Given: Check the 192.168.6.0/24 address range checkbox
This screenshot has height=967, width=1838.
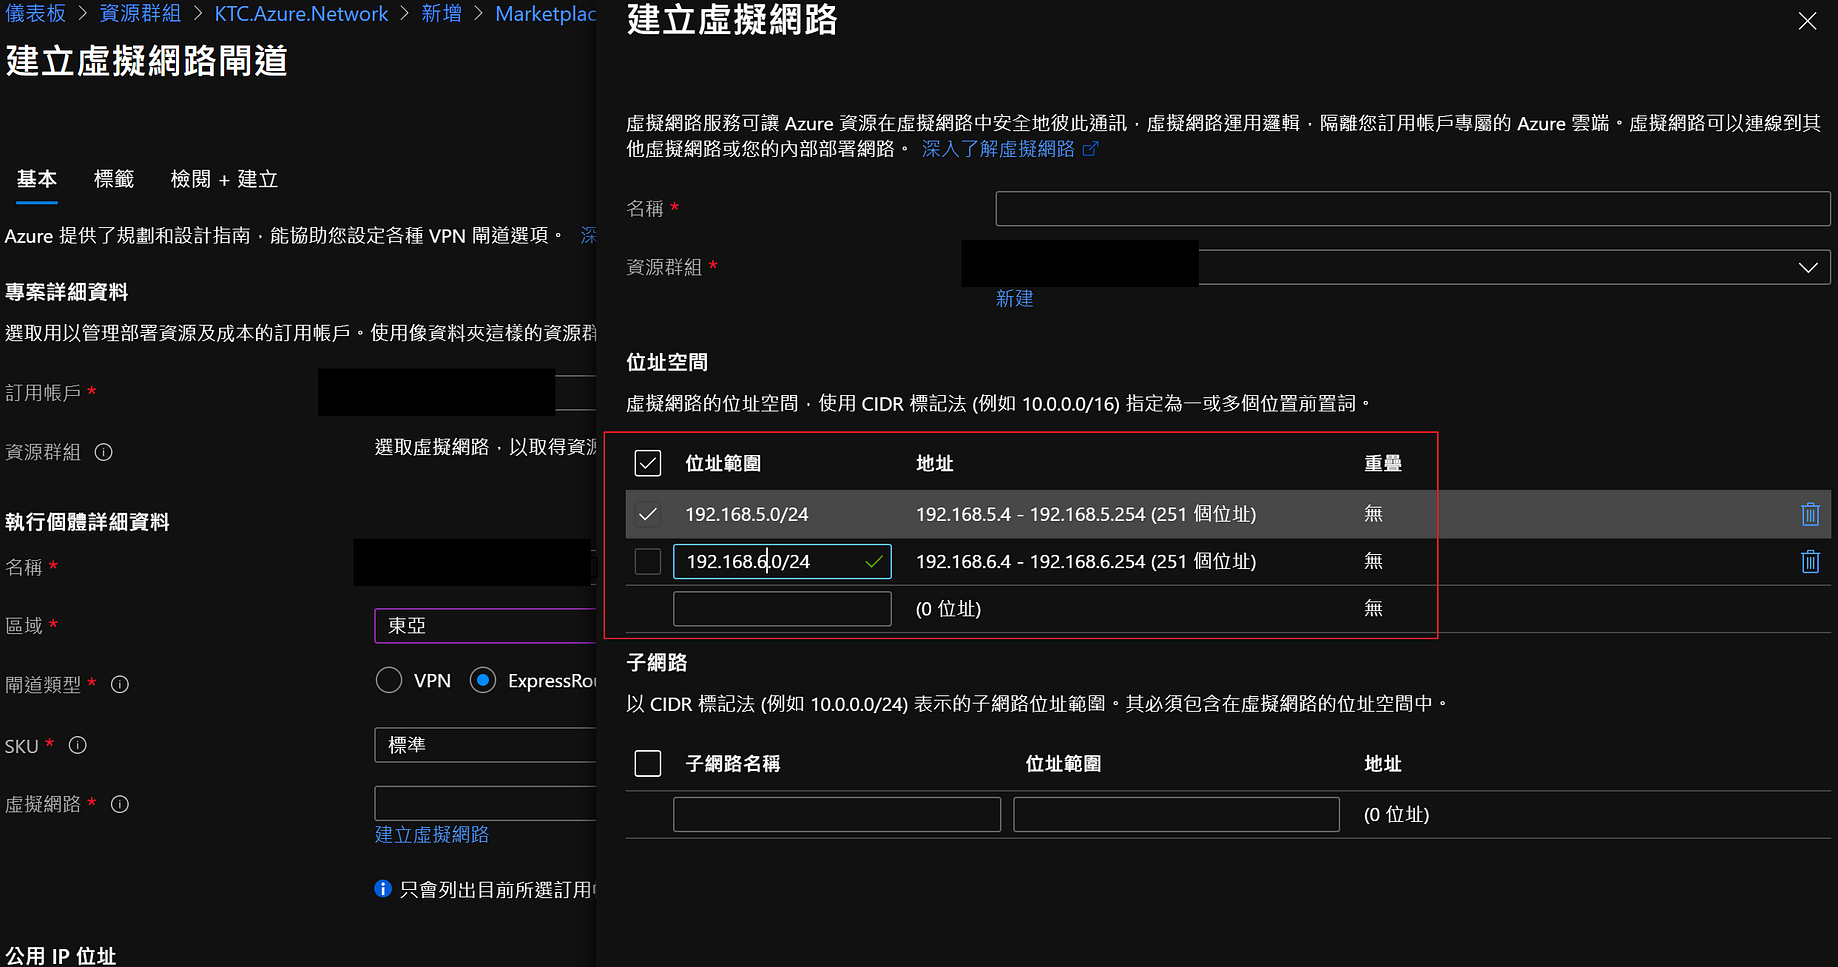Looking at the screenshot, I should pyautogui.click(x=647, y=561).
